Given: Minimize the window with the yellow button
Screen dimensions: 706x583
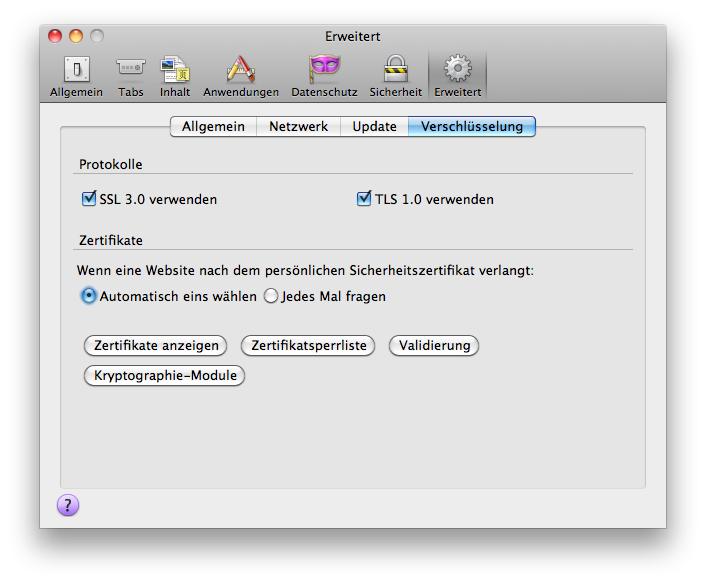Looking at the screenshot, I should pyautogui.click(x=76, y=36).
